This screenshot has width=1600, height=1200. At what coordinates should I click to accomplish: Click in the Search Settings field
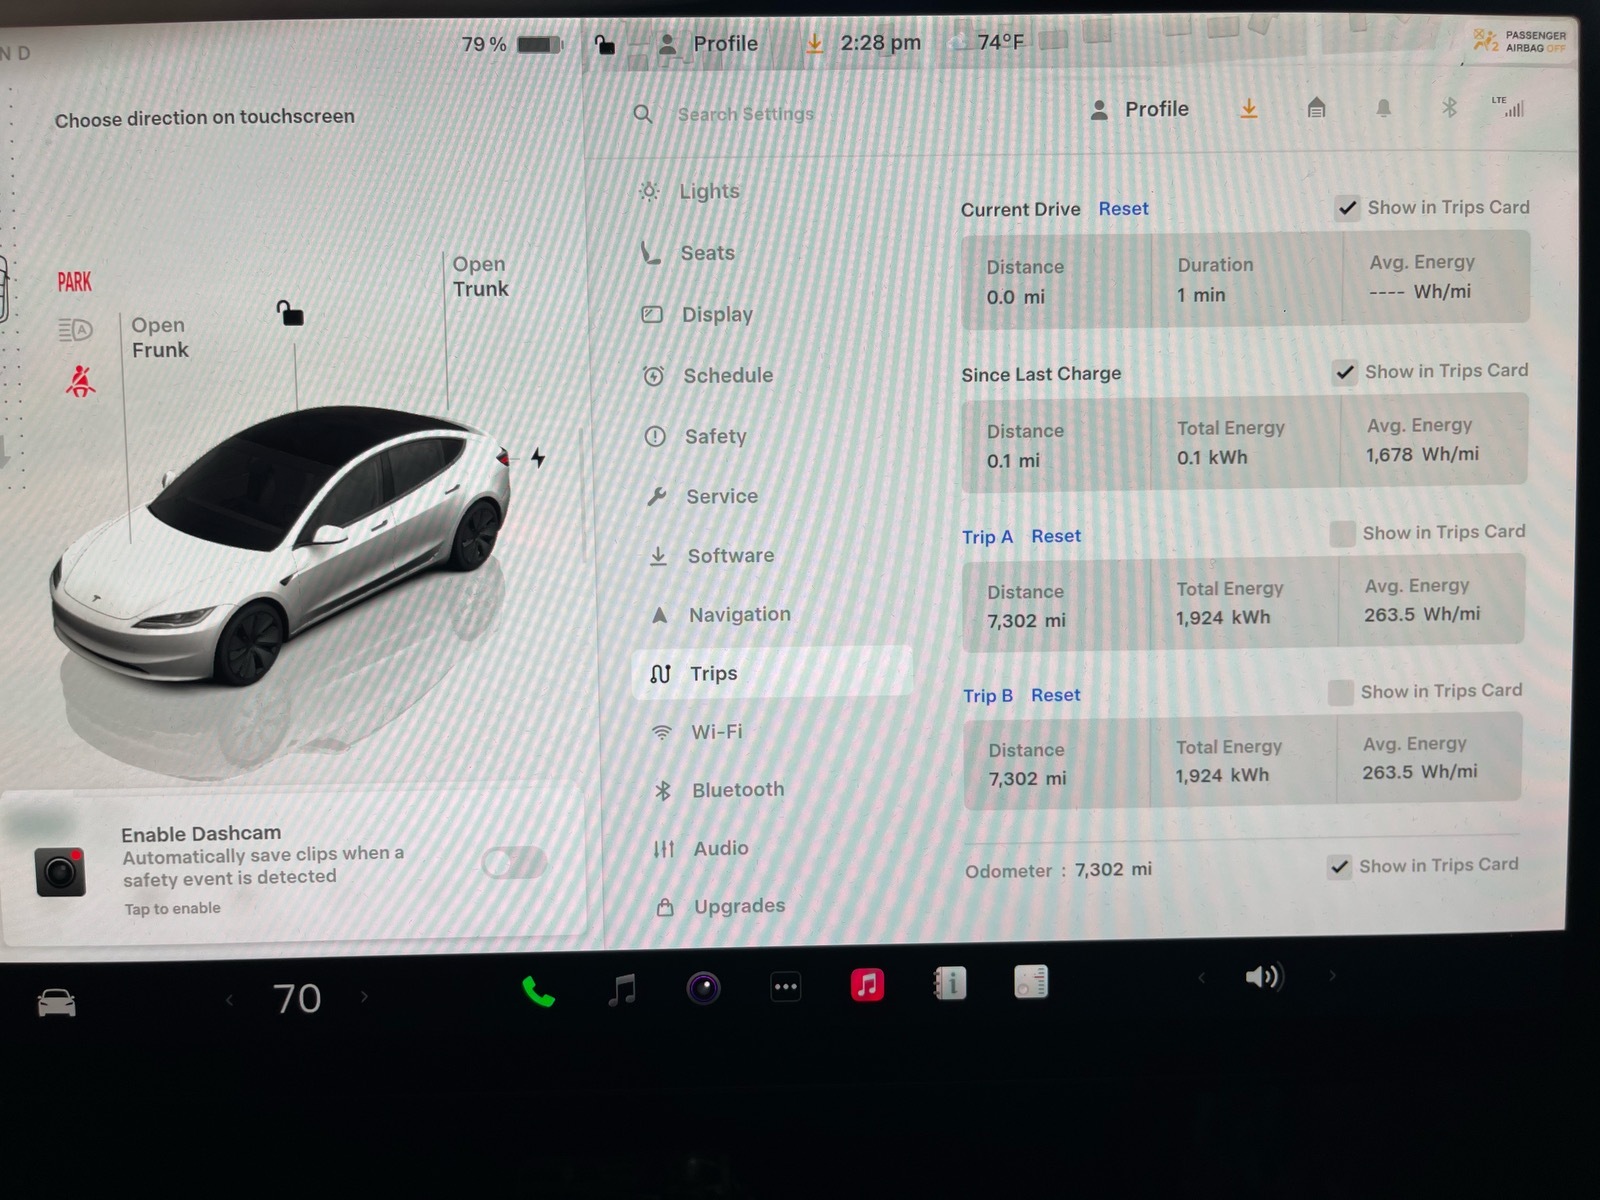[x=745, y=114]
